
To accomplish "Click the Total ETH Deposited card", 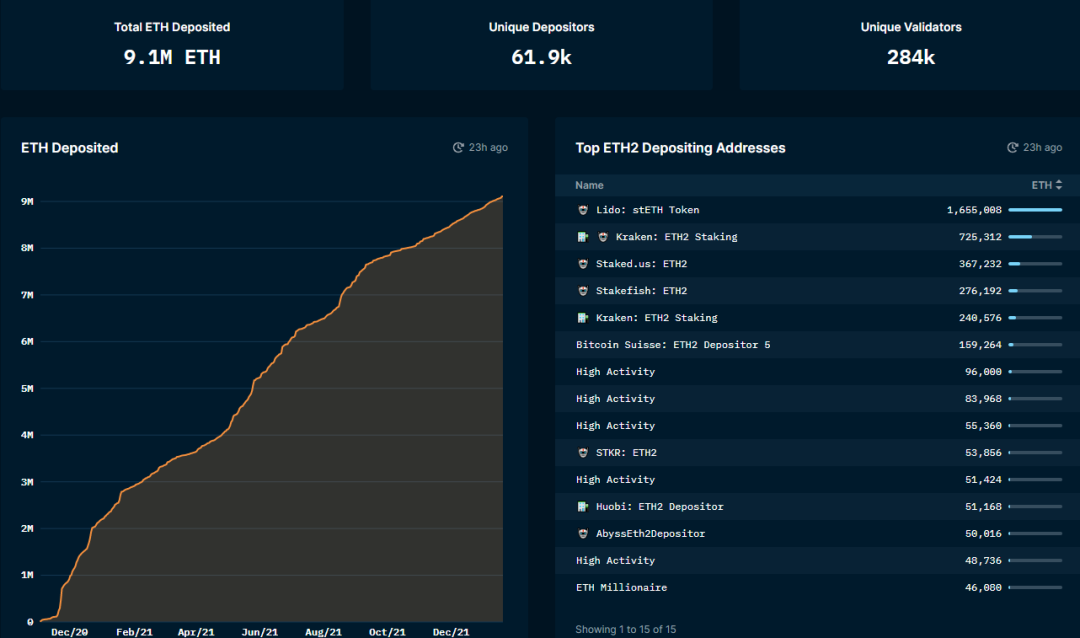I will [172, 45].
